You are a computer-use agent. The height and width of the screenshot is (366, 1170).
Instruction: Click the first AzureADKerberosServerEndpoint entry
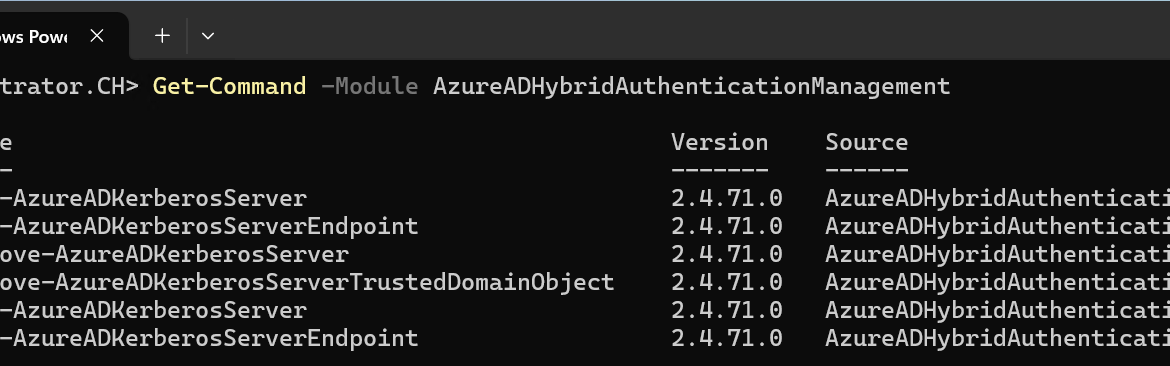tap(210, 226)
